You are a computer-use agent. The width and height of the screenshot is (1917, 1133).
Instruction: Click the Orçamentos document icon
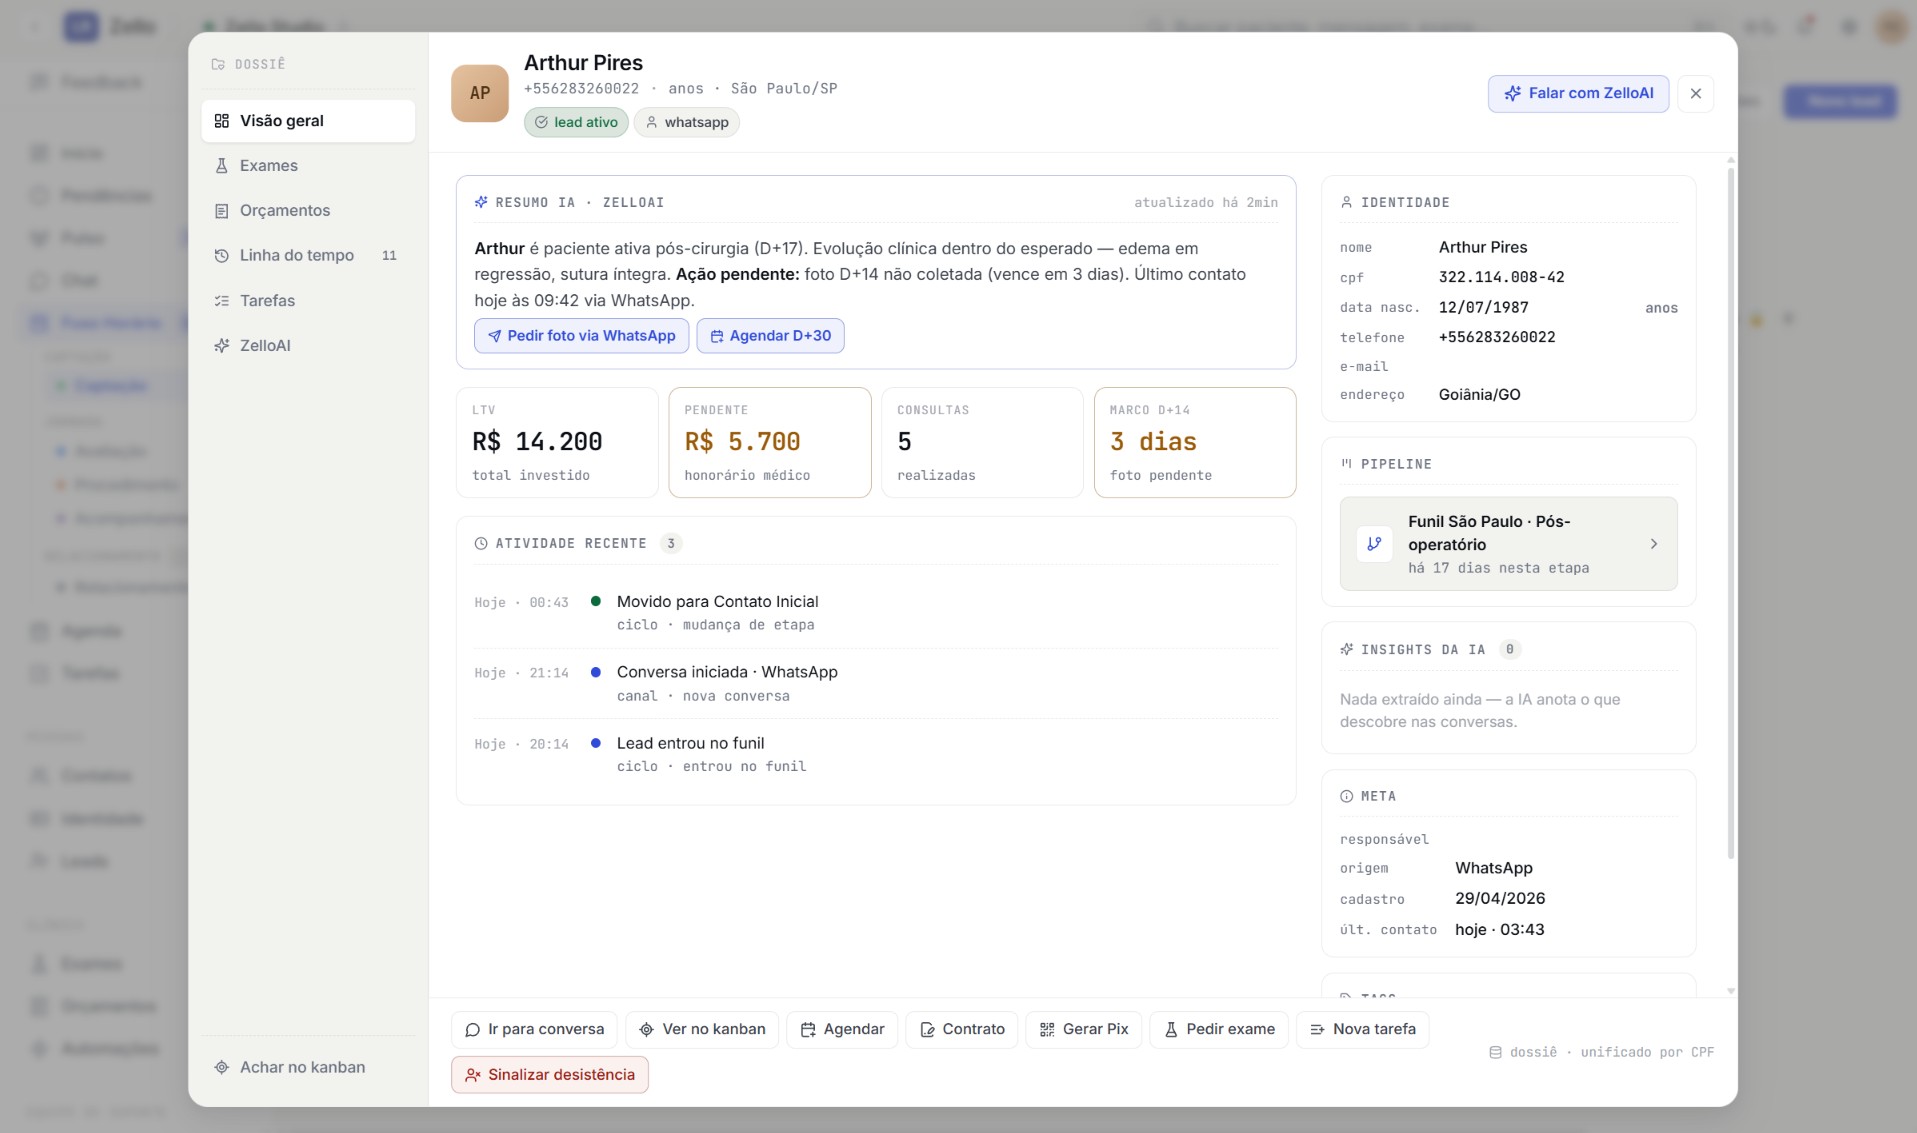point(222,211)
